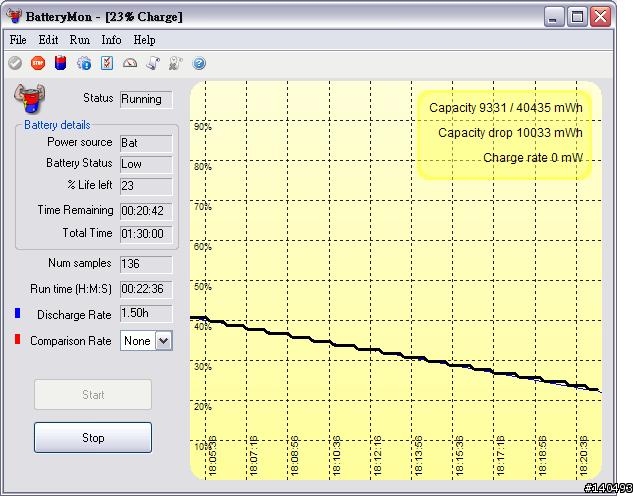The image size is (640, 496).
Task: Click the 'Battery details' group label
Action: click(57, 125)
